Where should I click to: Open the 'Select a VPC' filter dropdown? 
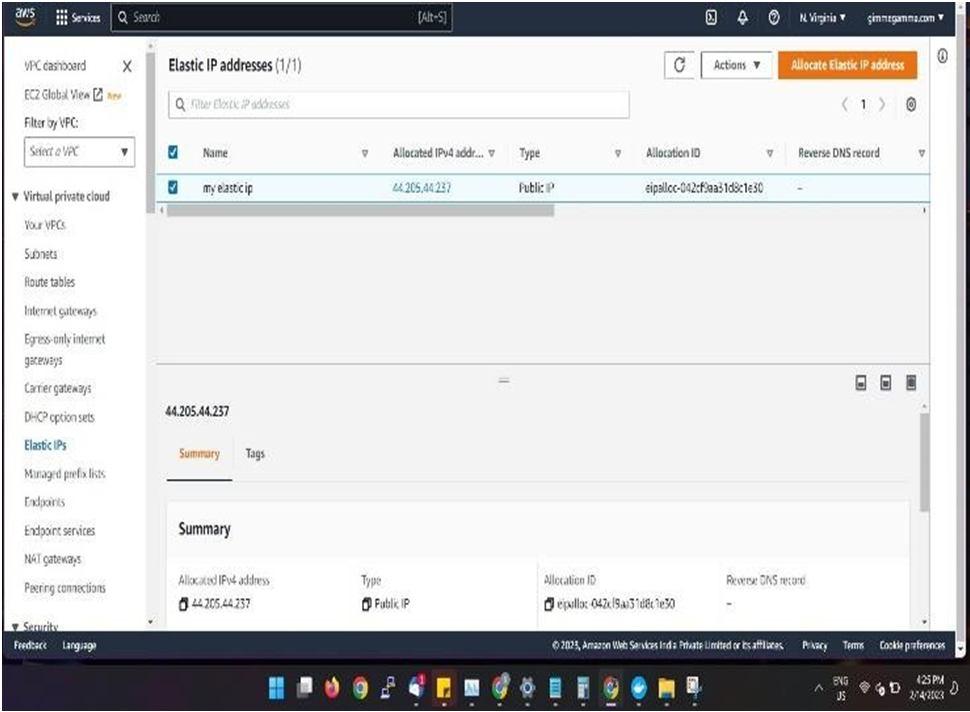[x=79, y=152]
